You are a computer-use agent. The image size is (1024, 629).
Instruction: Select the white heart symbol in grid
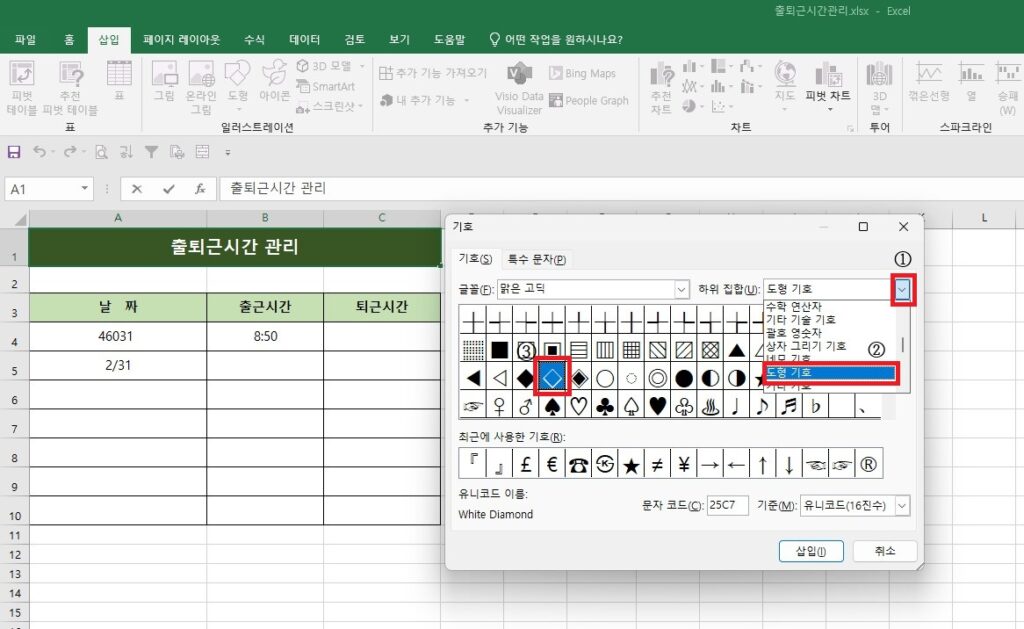click(579, 406)
